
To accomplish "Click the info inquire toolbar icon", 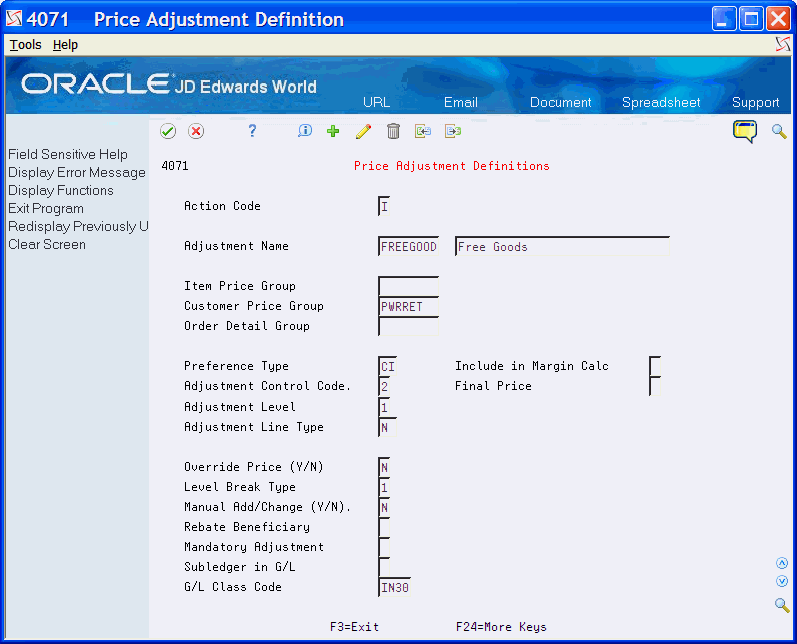I will (304, 131).
